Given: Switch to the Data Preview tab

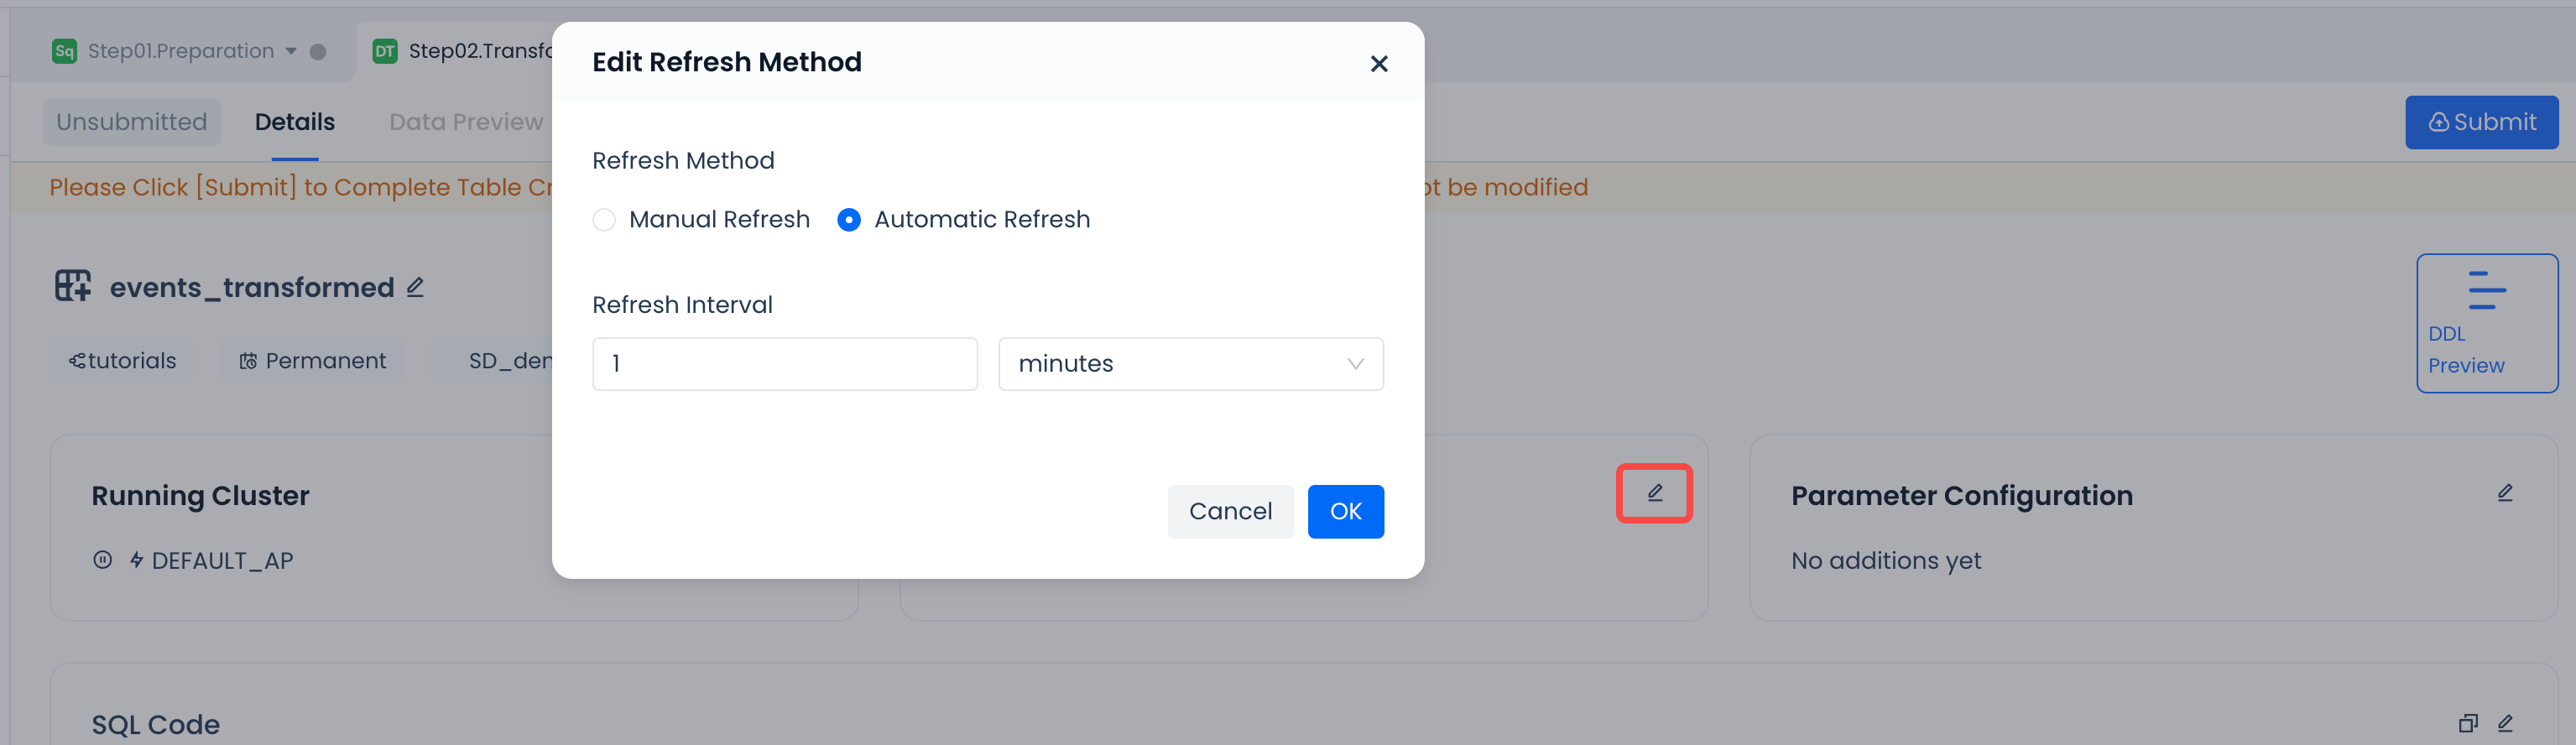Looking at the screenshot, I should click(466, 122).
